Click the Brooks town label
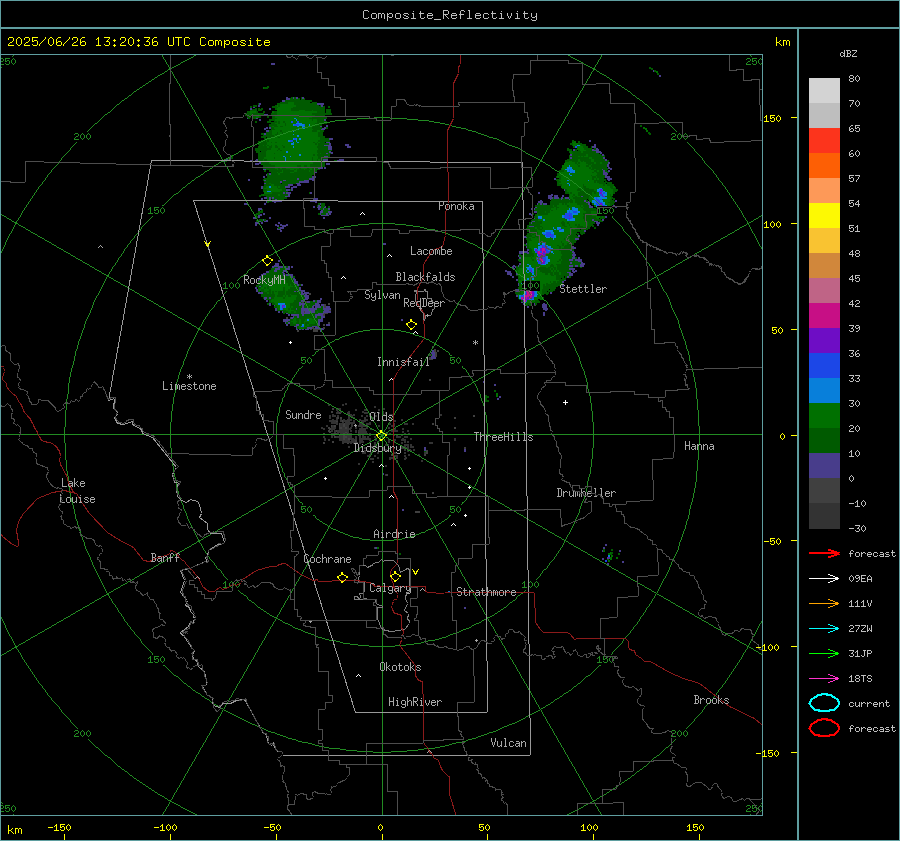Screen dimensions: 900x841 click(711, 700)
